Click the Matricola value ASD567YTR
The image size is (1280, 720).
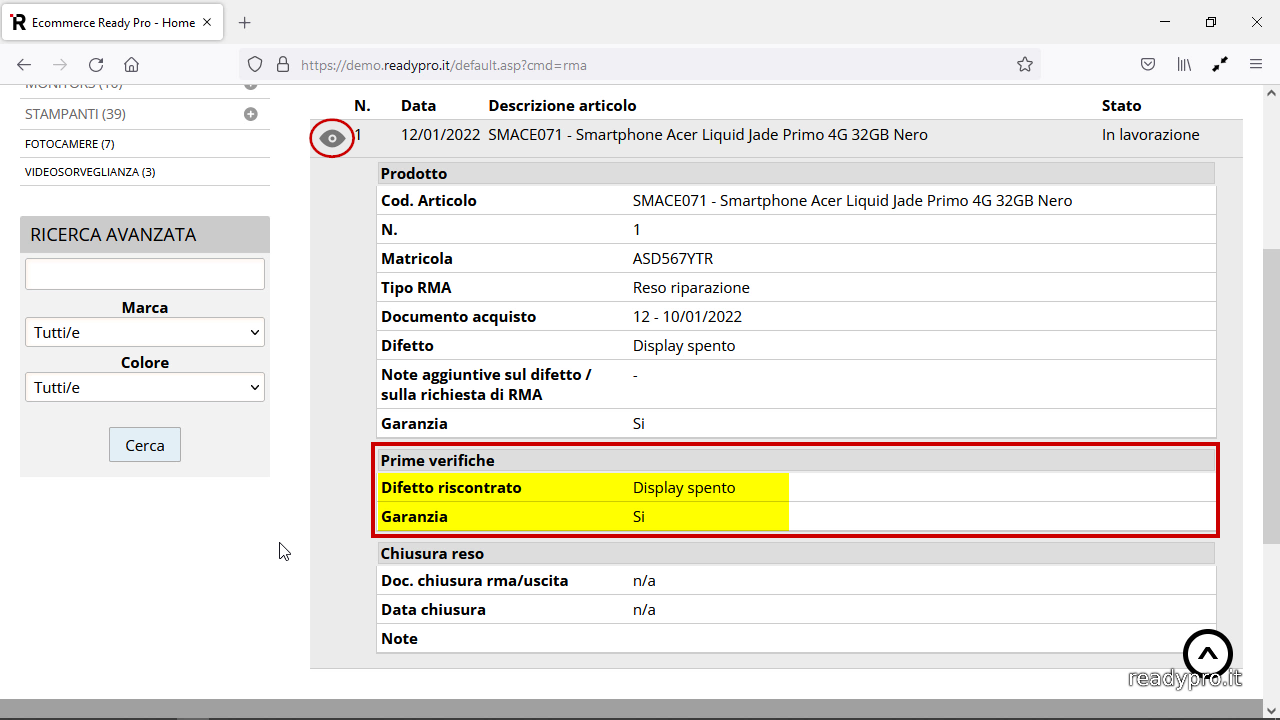tap(673, 258)
